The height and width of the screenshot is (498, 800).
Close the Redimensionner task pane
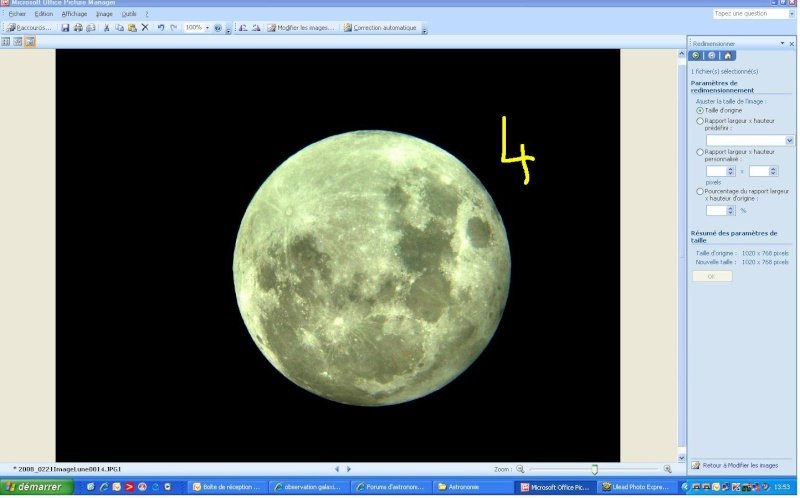793,44
